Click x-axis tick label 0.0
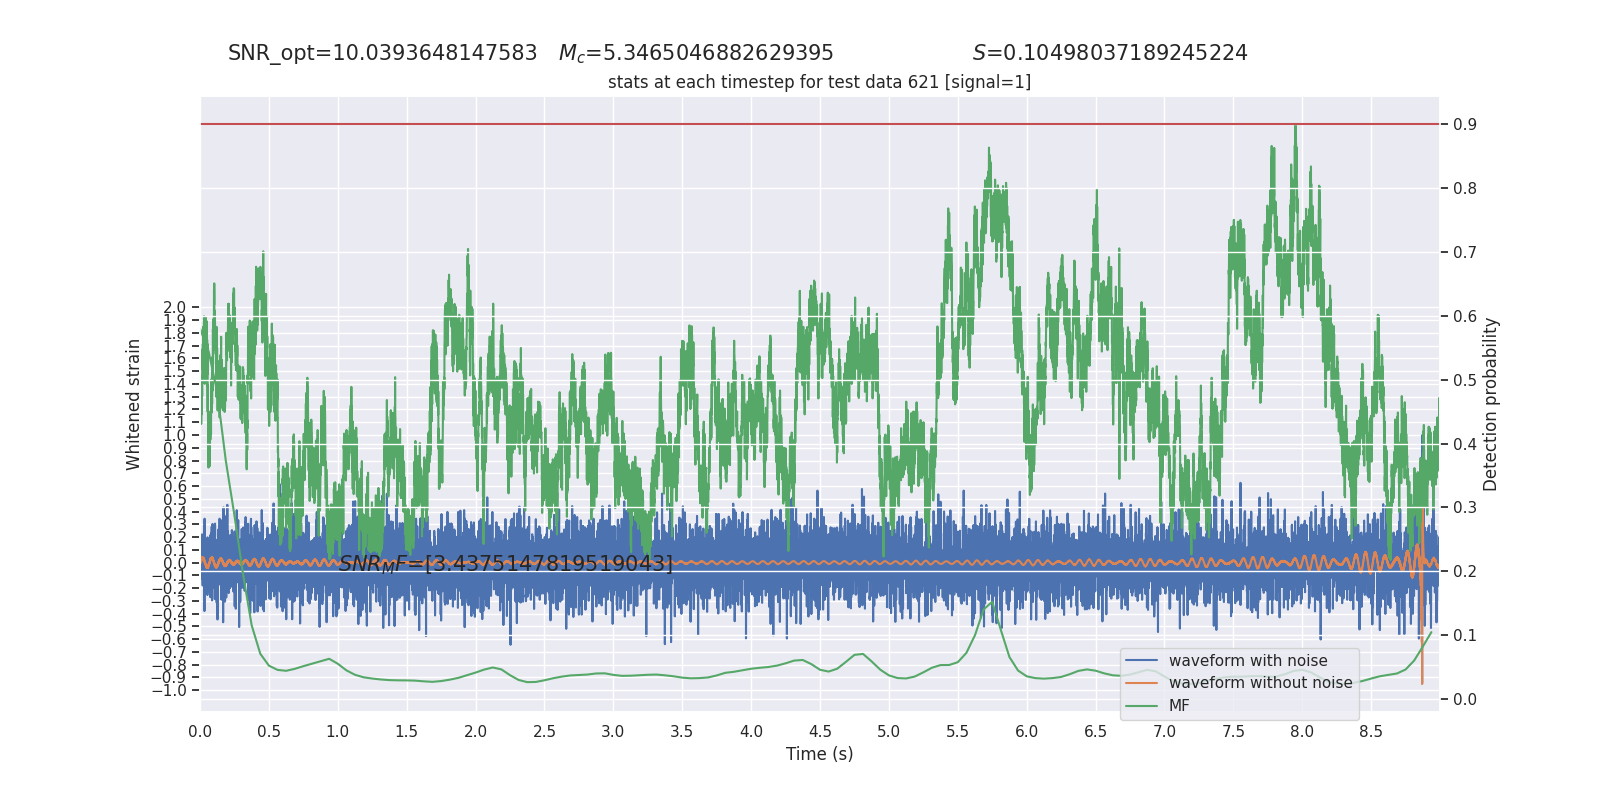This screenshot has height=800, width=1600. (200, 732)
